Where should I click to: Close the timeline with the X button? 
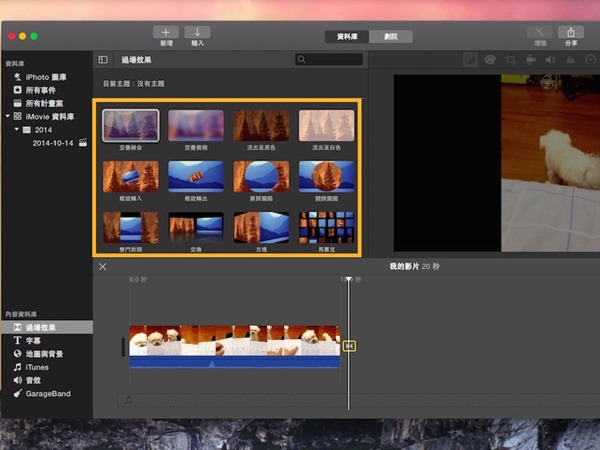click(102, 266)
